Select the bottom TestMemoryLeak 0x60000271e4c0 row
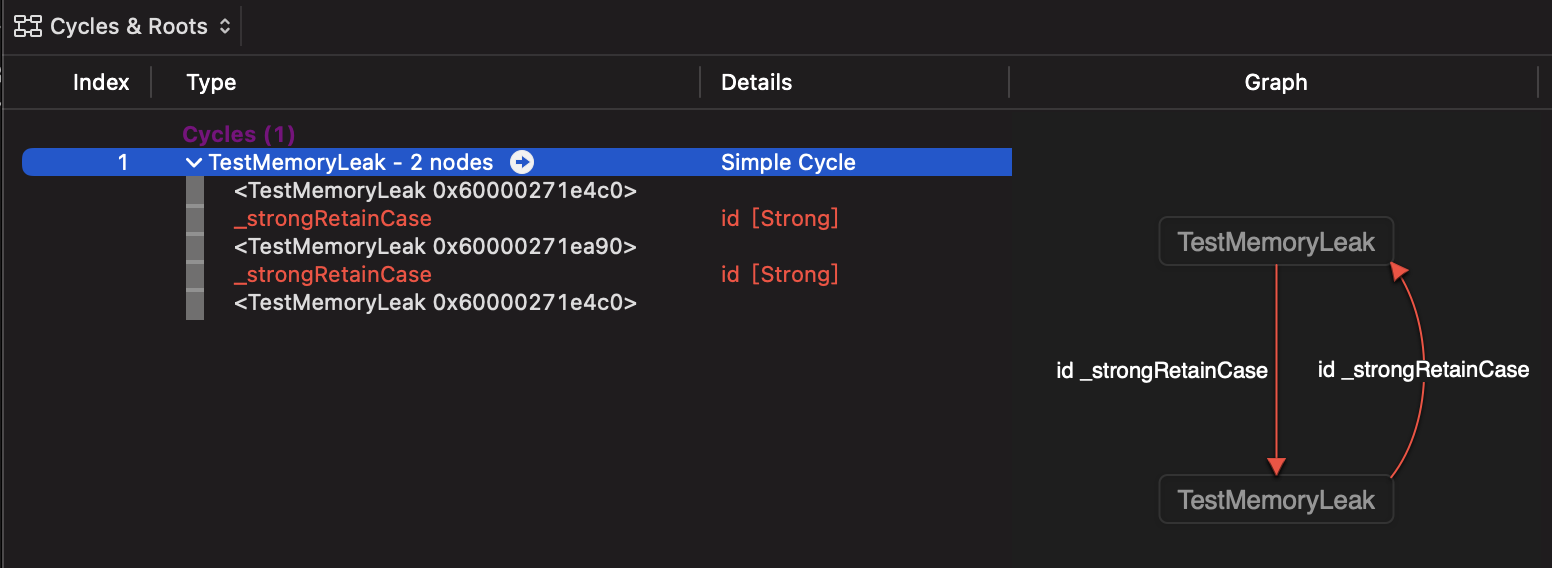Image resolution: width=1552 pixels, height=568 pixels. click(434, 302)
